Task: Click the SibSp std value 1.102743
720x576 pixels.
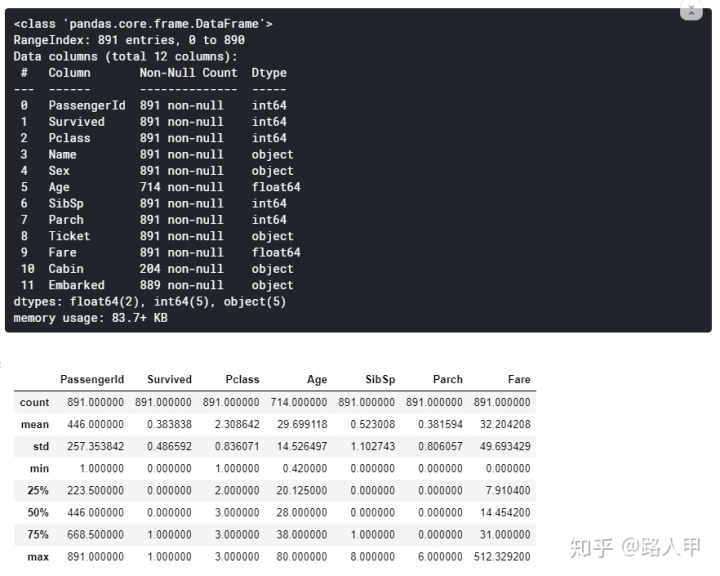Action: (x=372, y=446)
